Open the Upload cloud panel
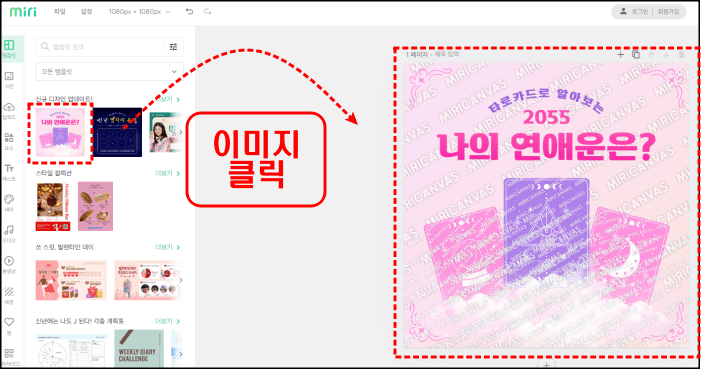The height and width of the screenshot is (369, 701). (9, 110)
